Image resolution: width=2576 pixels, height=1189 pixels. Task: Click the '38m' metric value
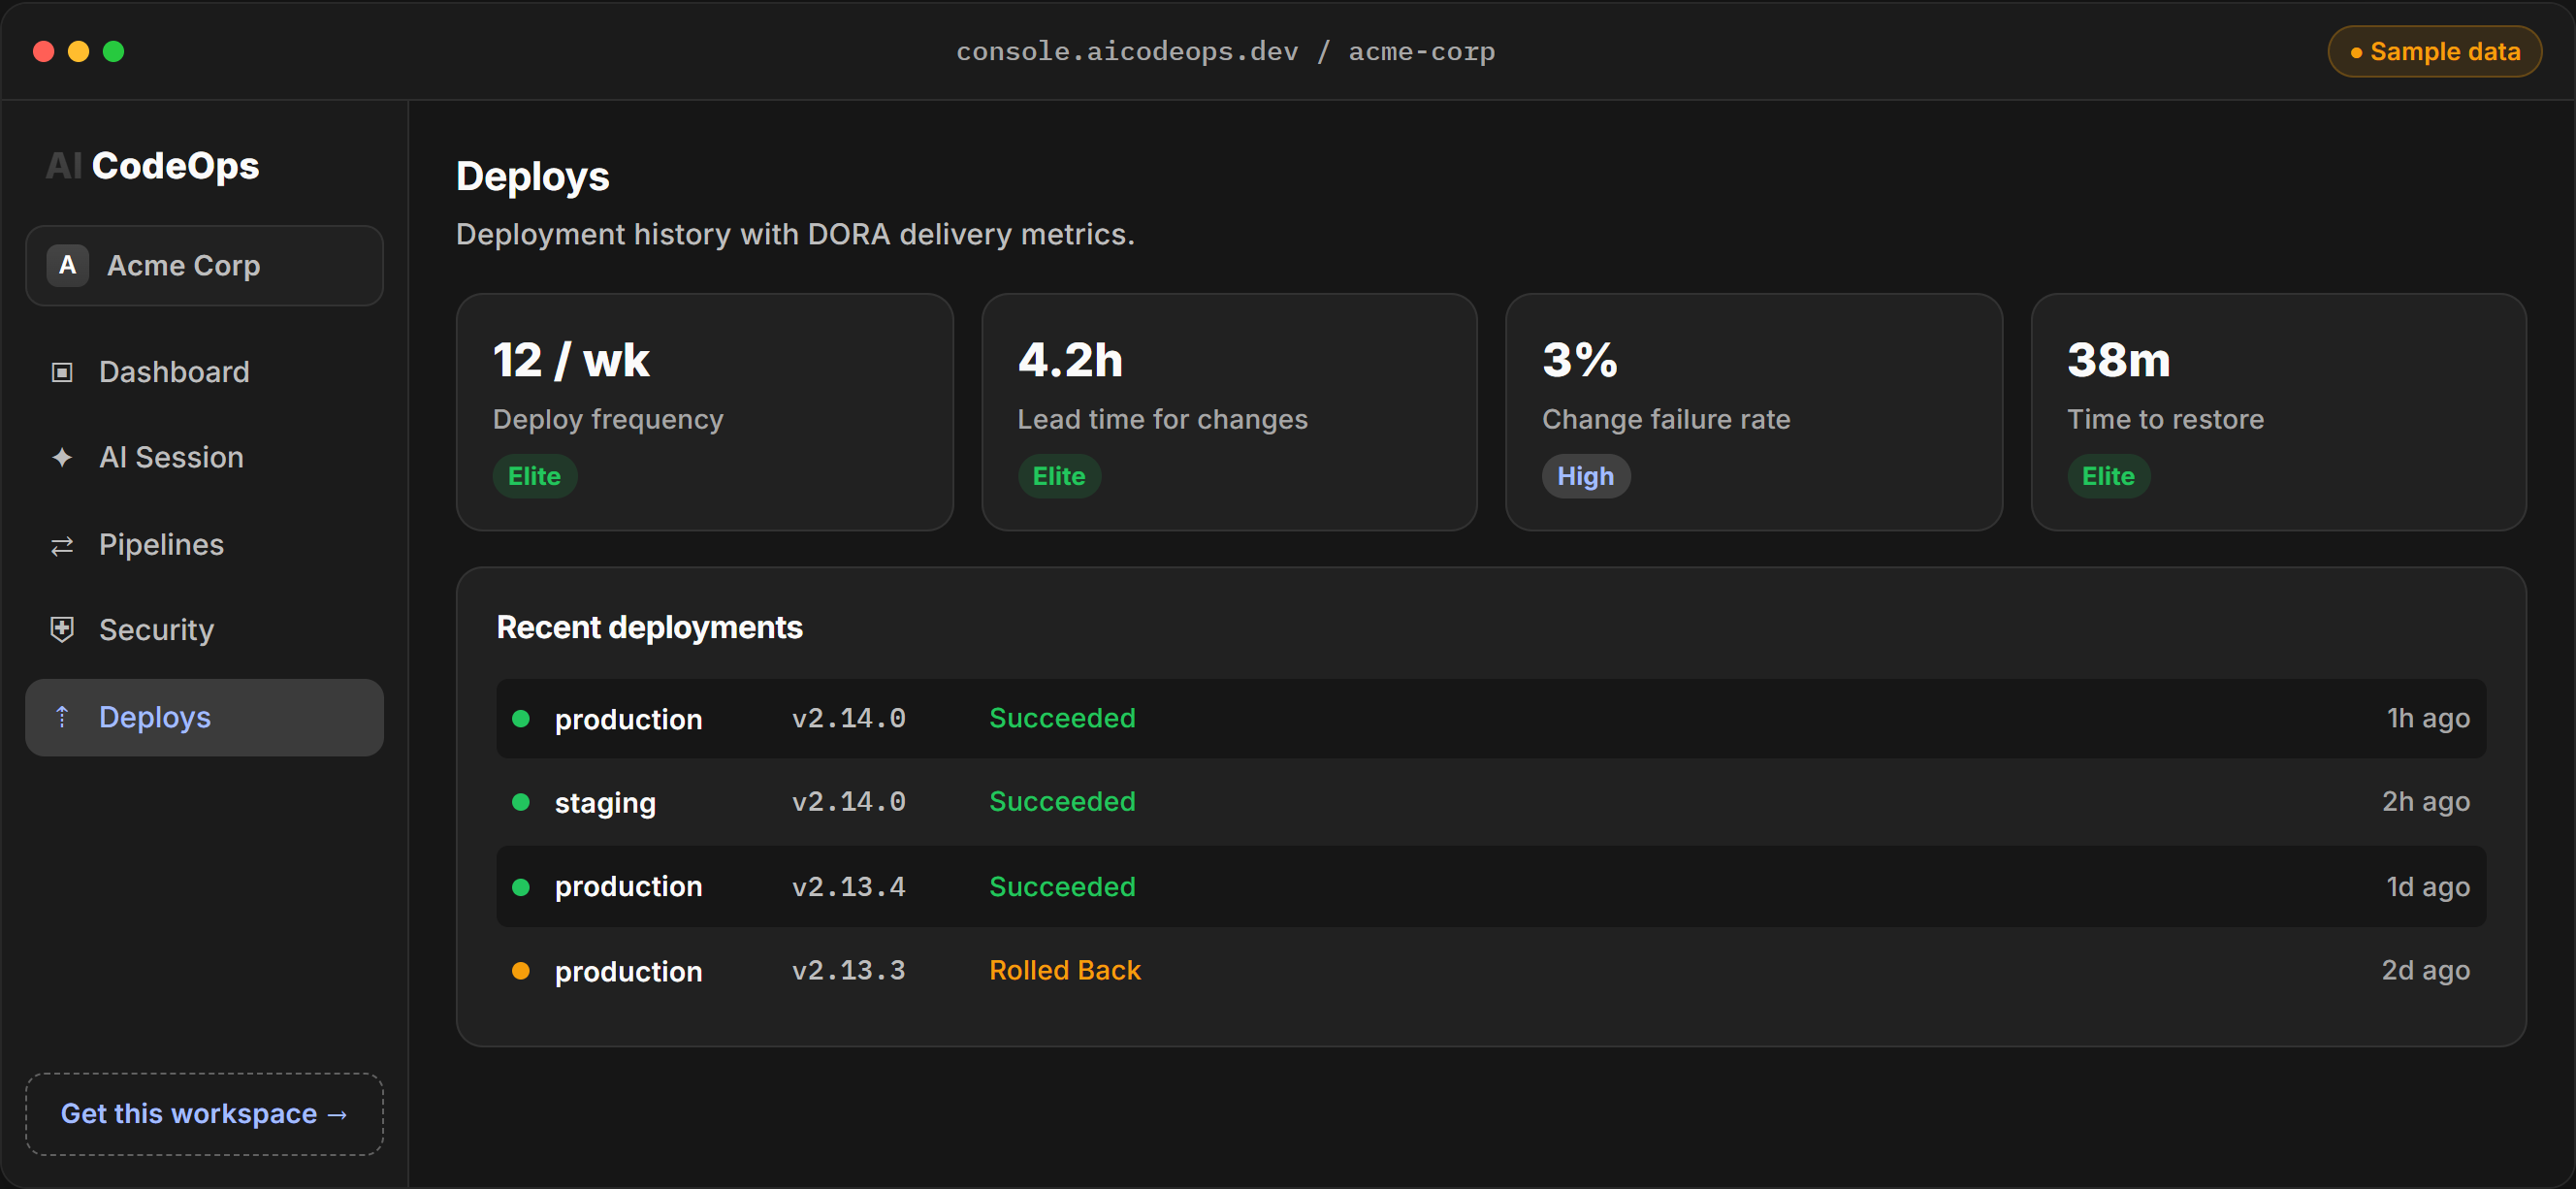pyautogui.click(x=2118, y=360)
